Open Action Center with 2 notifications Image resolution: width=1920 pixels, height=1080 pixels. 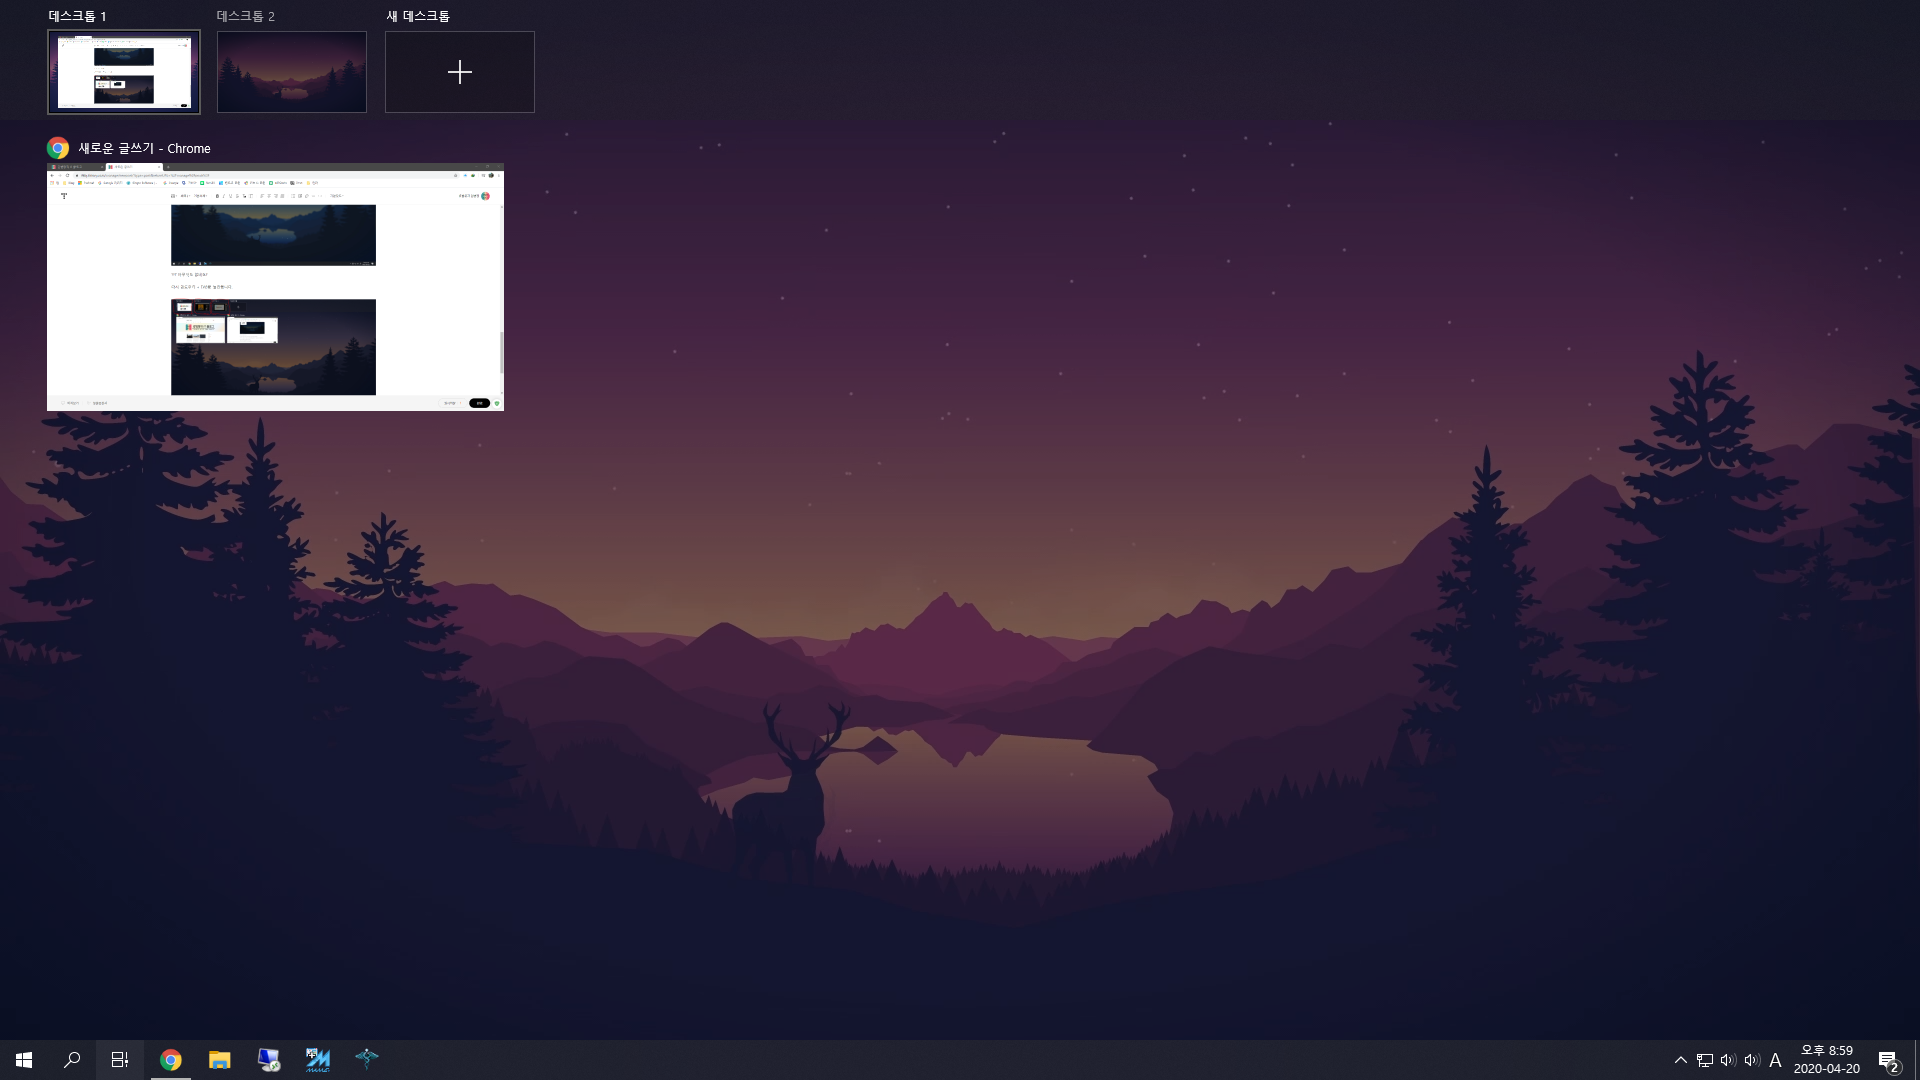tap(1888, 1060)
